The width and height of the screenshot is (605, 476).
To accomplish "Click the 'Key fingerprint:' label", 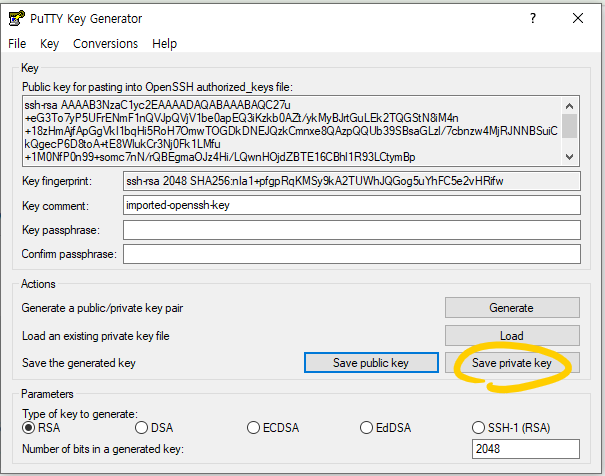I will point(57,181).
